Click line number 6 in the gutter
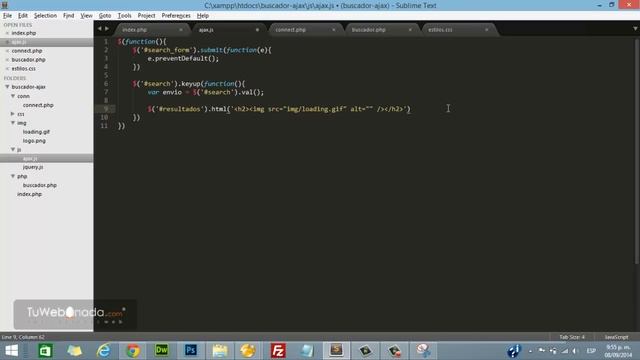 [106, 84]
